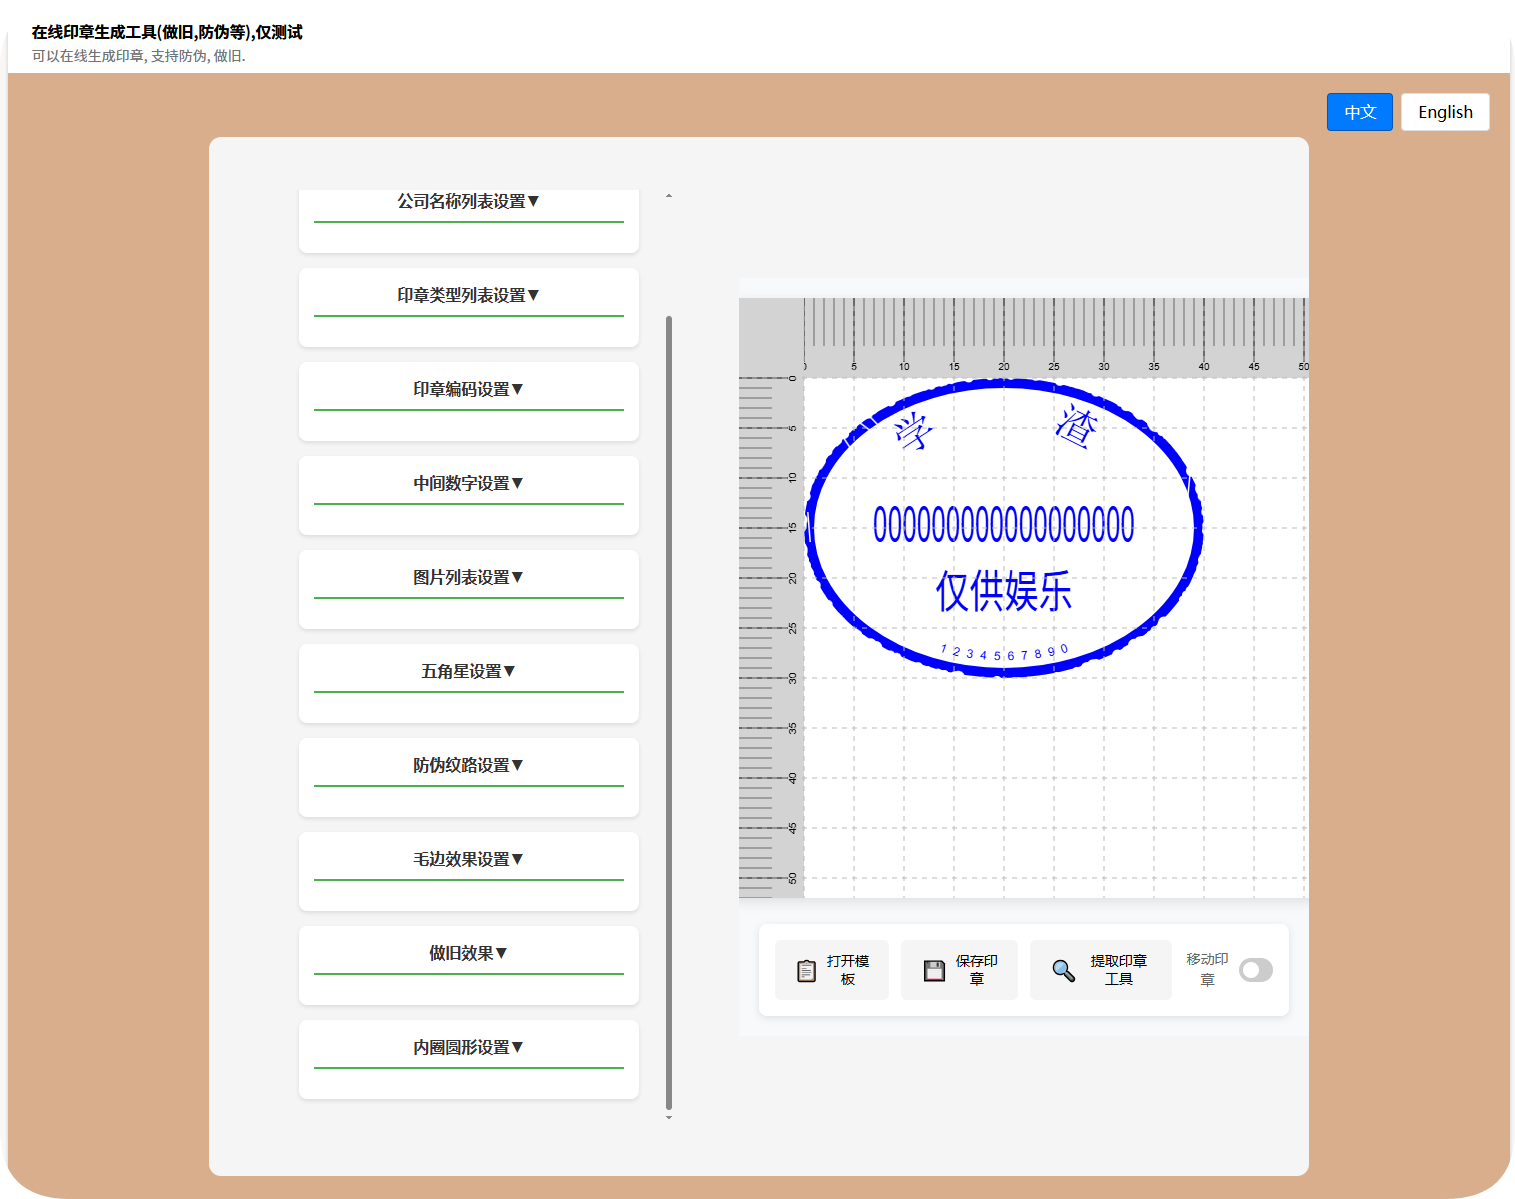The height and width of the screenshot is (1199, 1515).
Task: Open the 做旧效果 panel
Action: point(467,952)
